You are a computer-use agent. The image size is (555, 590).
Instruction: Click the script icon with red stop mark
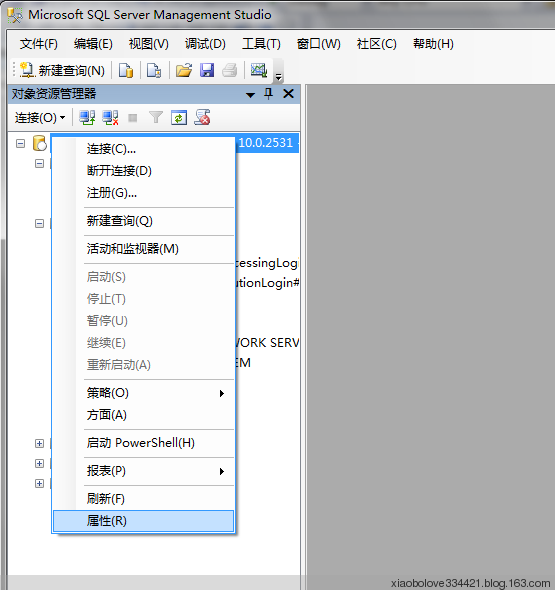click(202, 117)
